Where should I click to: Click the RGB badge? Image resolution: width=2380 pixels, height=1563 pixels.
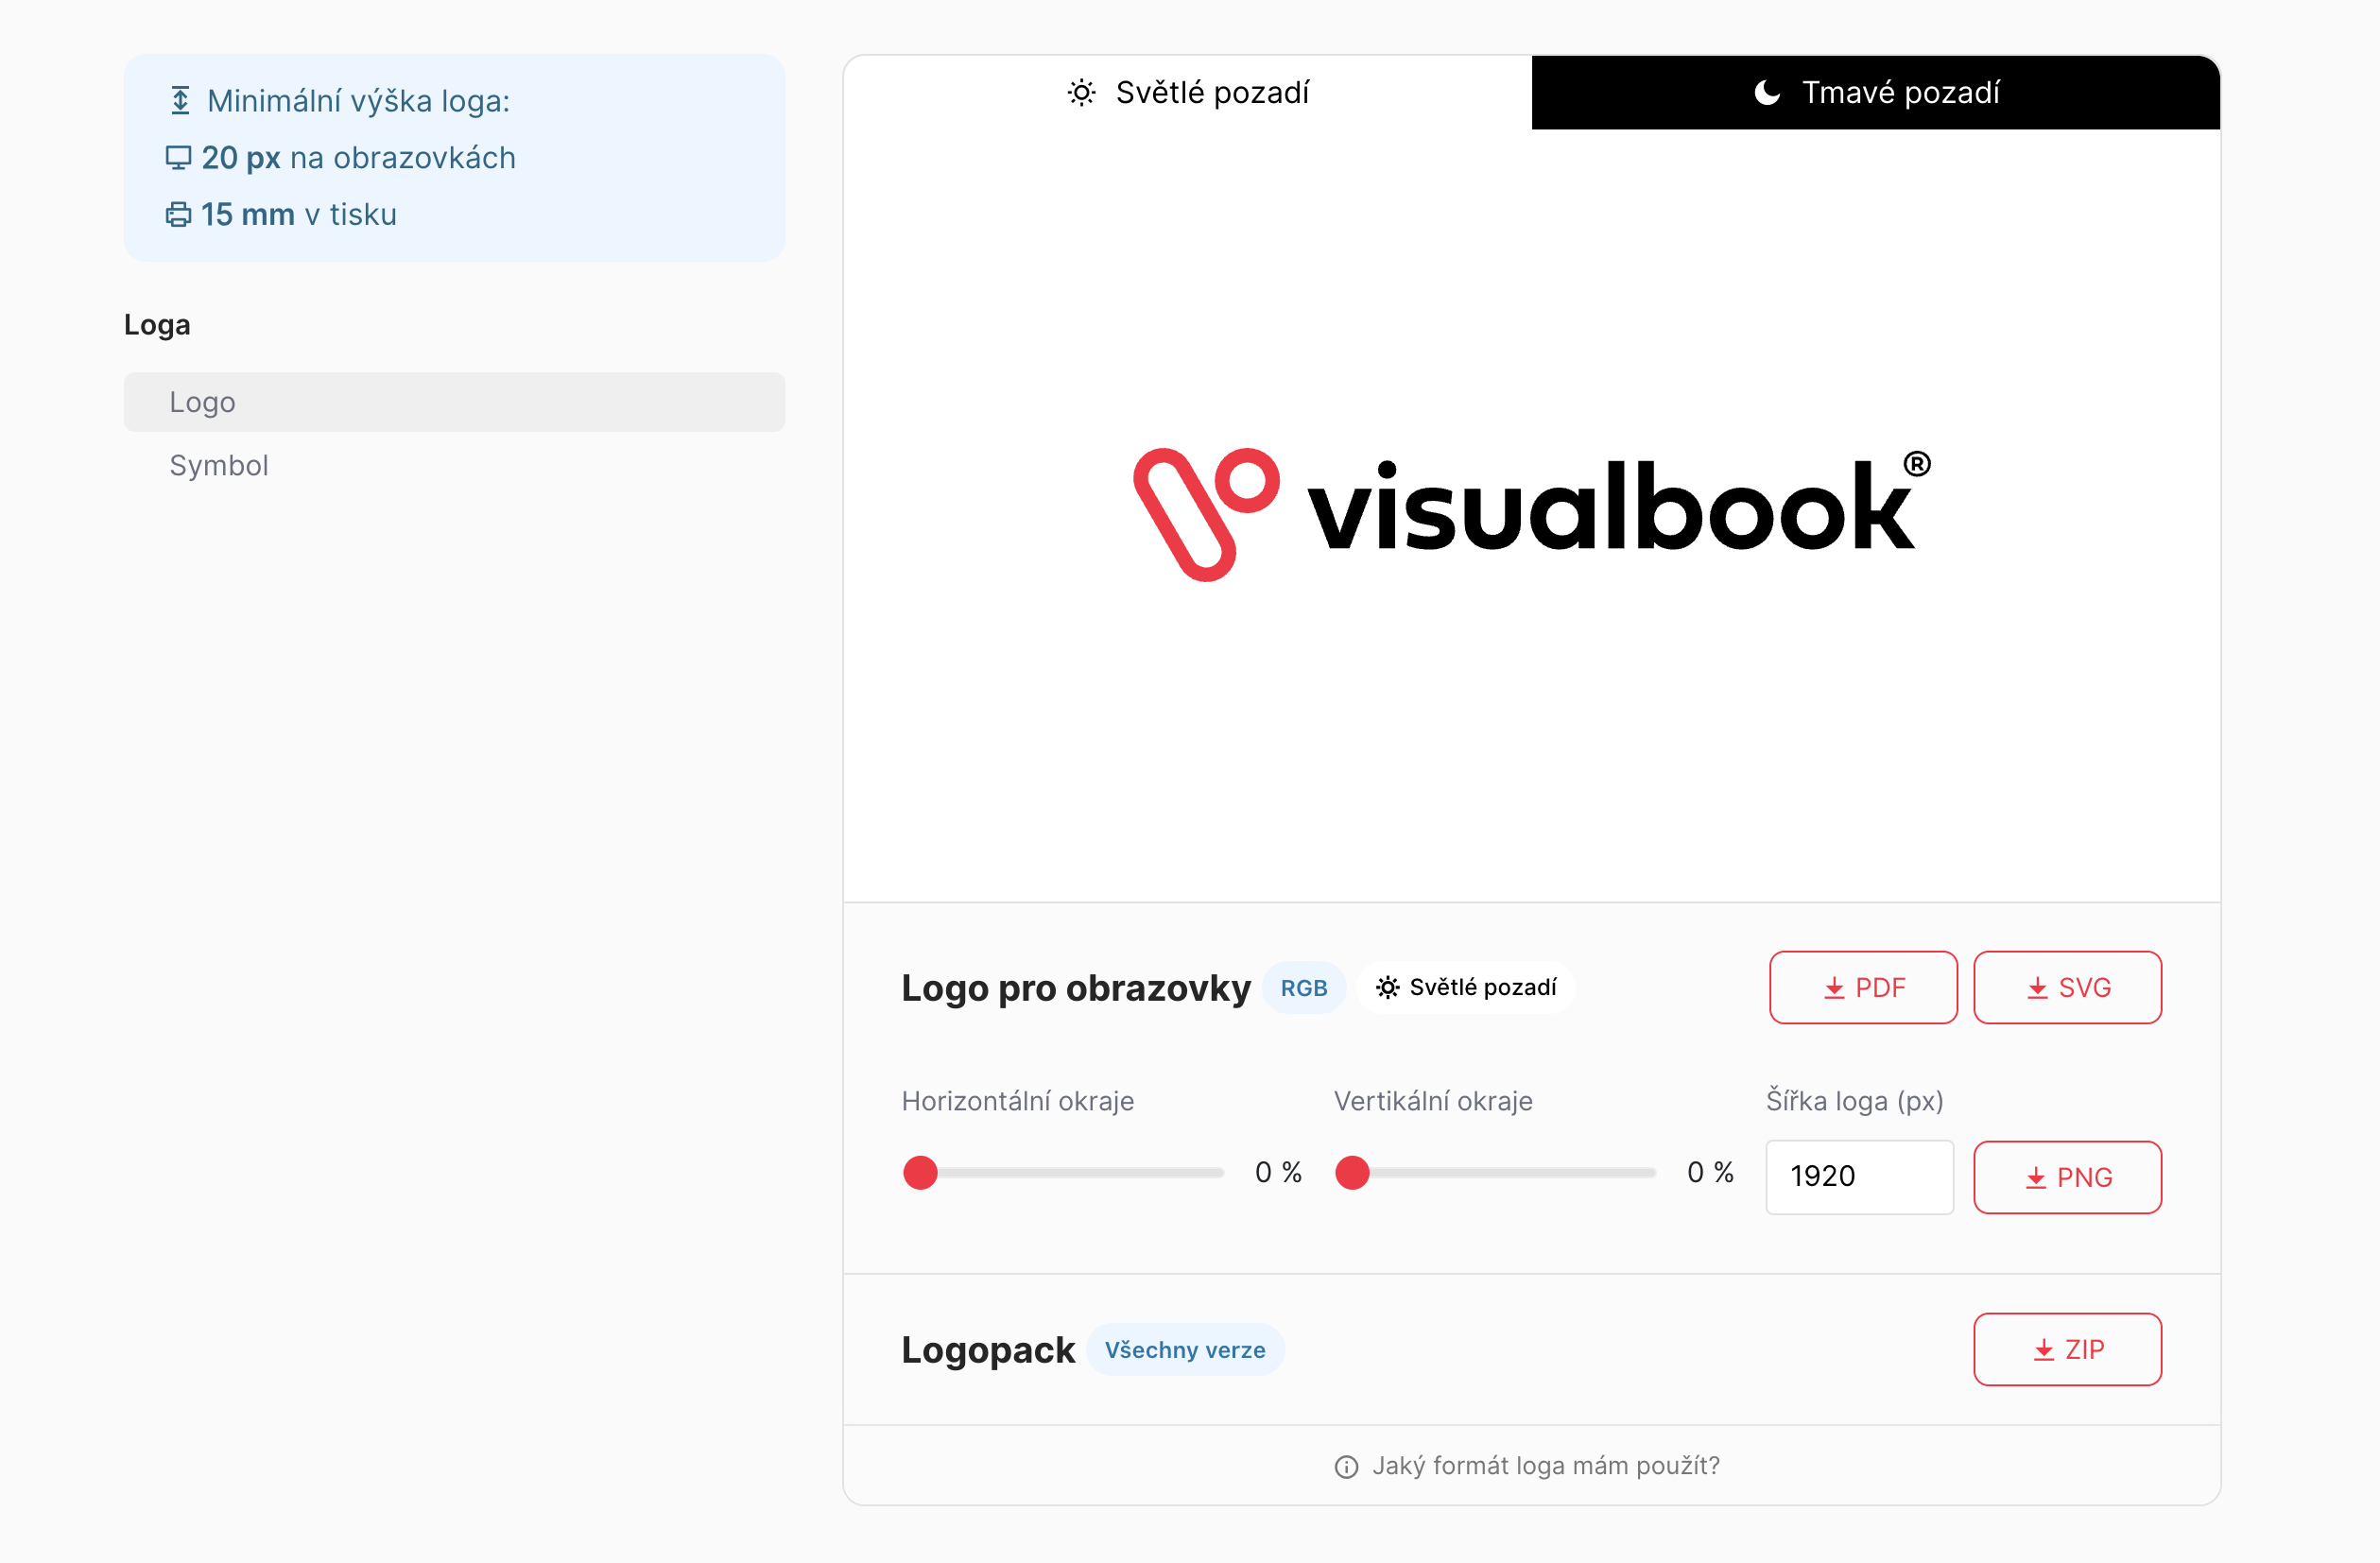[1304, 987]
